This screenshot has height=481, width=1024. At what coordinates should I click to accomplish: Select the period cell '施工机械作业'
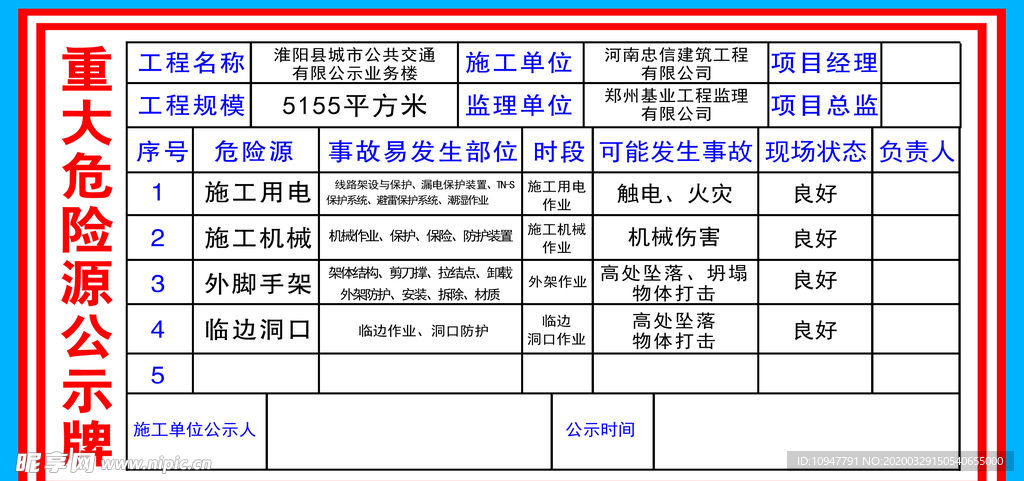coord(557,238)
